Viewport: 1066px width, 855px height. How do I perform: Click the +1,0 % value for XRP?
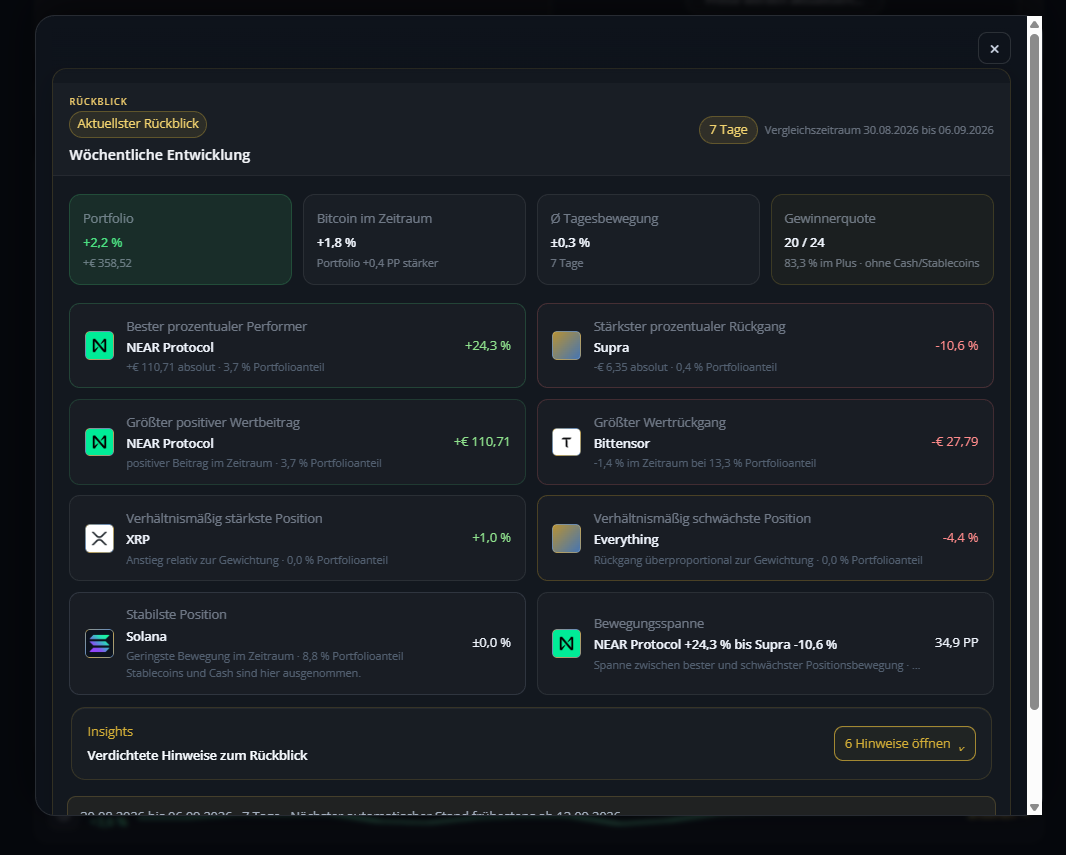(491, 538)
